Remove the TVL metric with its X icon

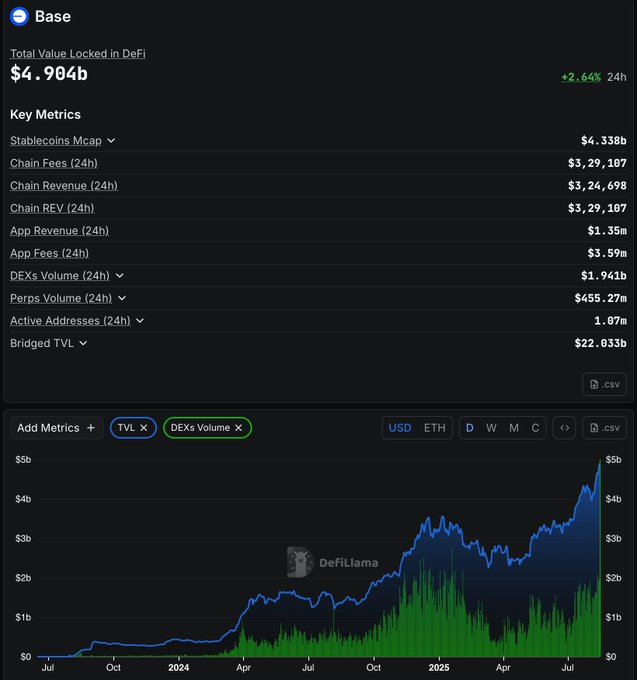144,428
